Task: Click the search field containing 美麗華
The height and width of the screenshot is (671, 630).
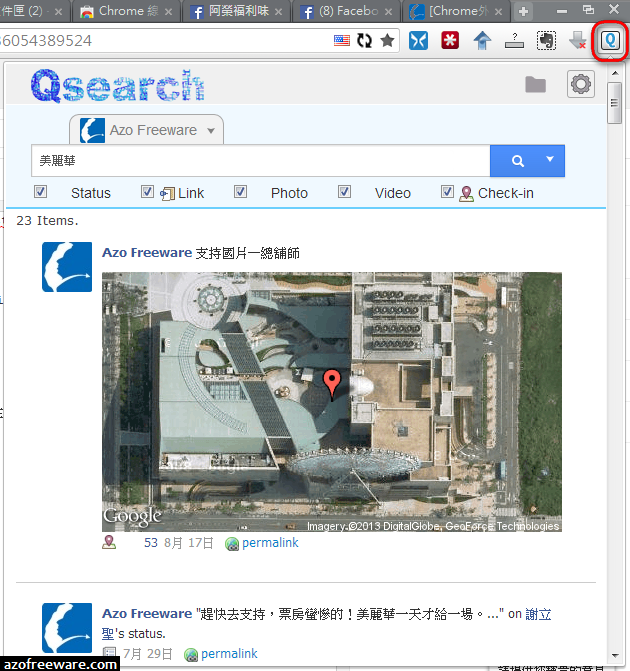Action: tap(261, 161)
